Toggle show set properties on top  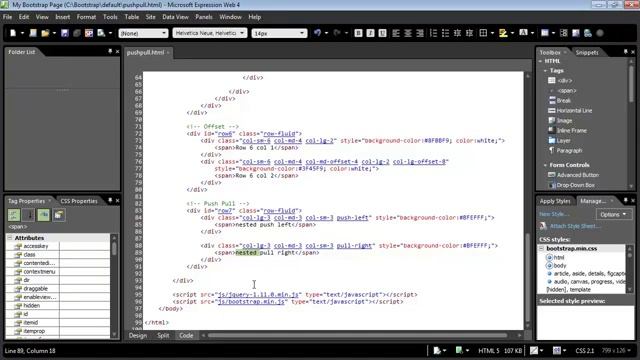coord(44,215)
